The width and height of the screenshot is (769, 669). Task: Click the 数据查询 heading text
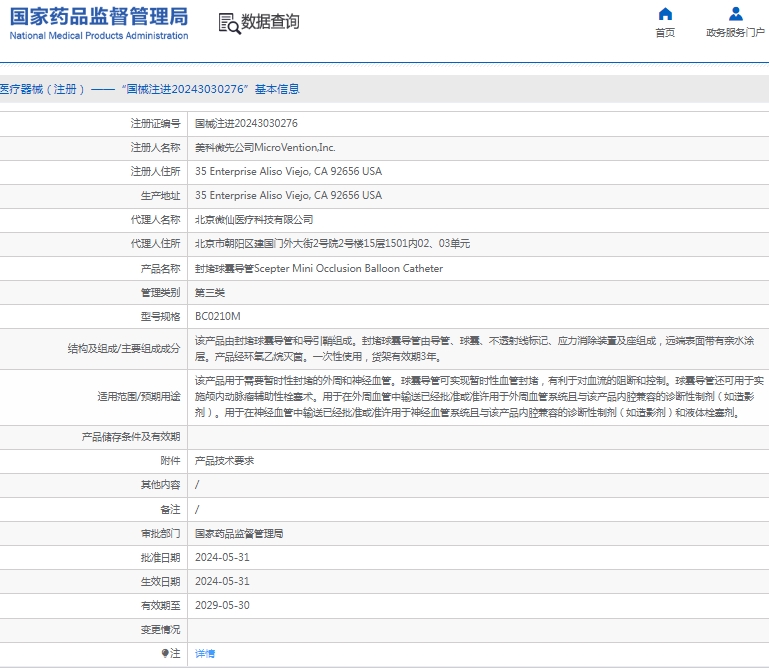click(x=270, y=22)
